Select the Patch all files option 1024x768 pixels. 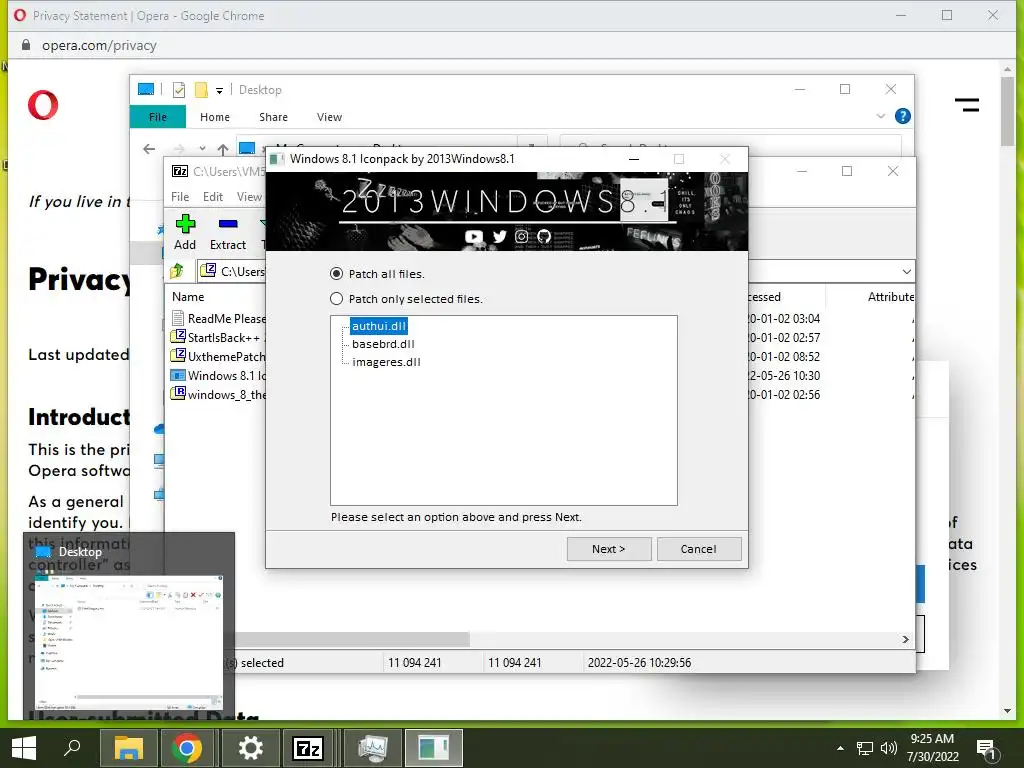pyautogui.click(x=377, y=274)
